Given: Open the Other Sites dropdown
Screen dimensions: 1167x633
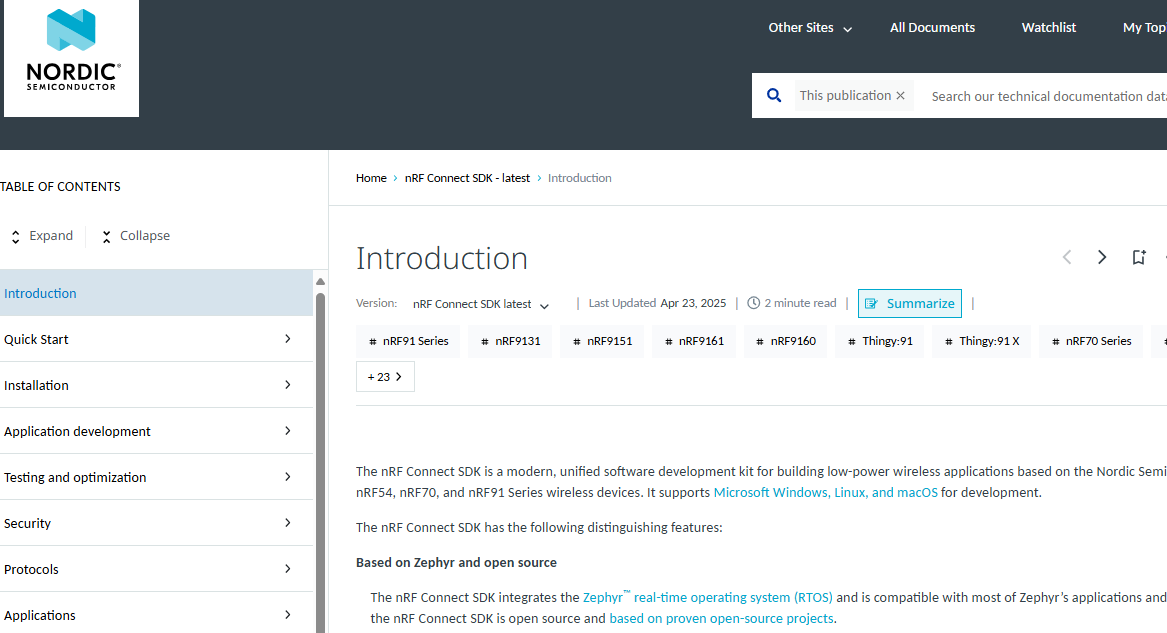Looking at the screenshot, I should (810, 28).
